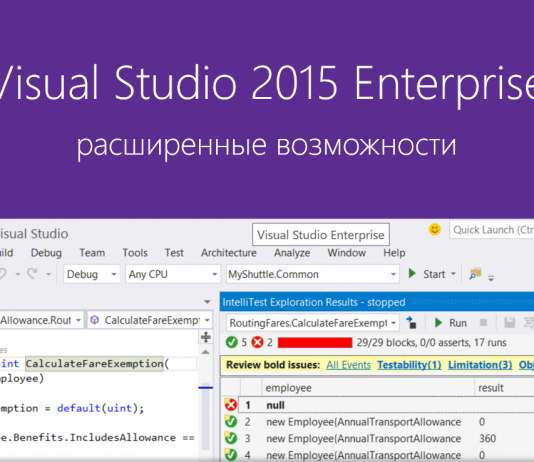The image size is (534, 462).
Task: Open the Window menu
Action: tap(346, 253)
